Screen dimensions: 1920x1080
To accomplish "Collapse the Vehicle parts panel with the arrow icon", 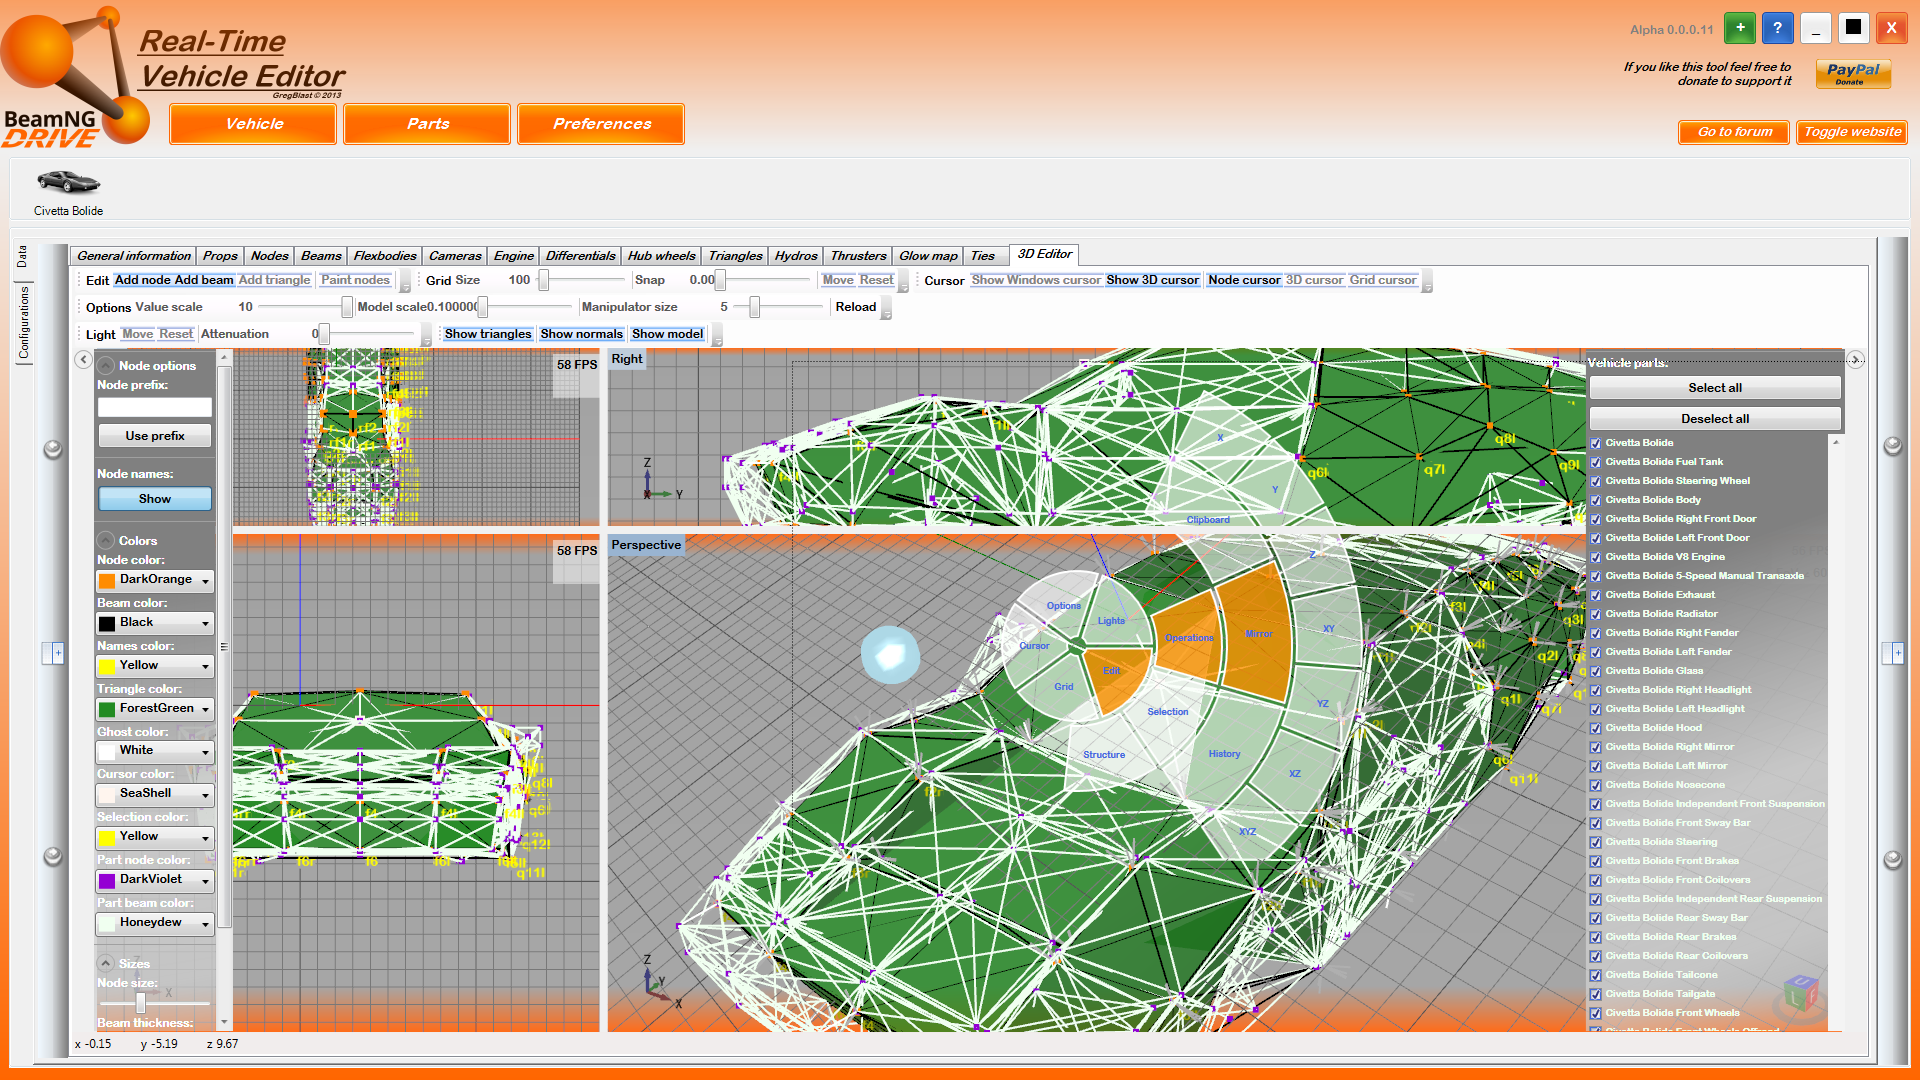I will click(x=1855, y=360).
